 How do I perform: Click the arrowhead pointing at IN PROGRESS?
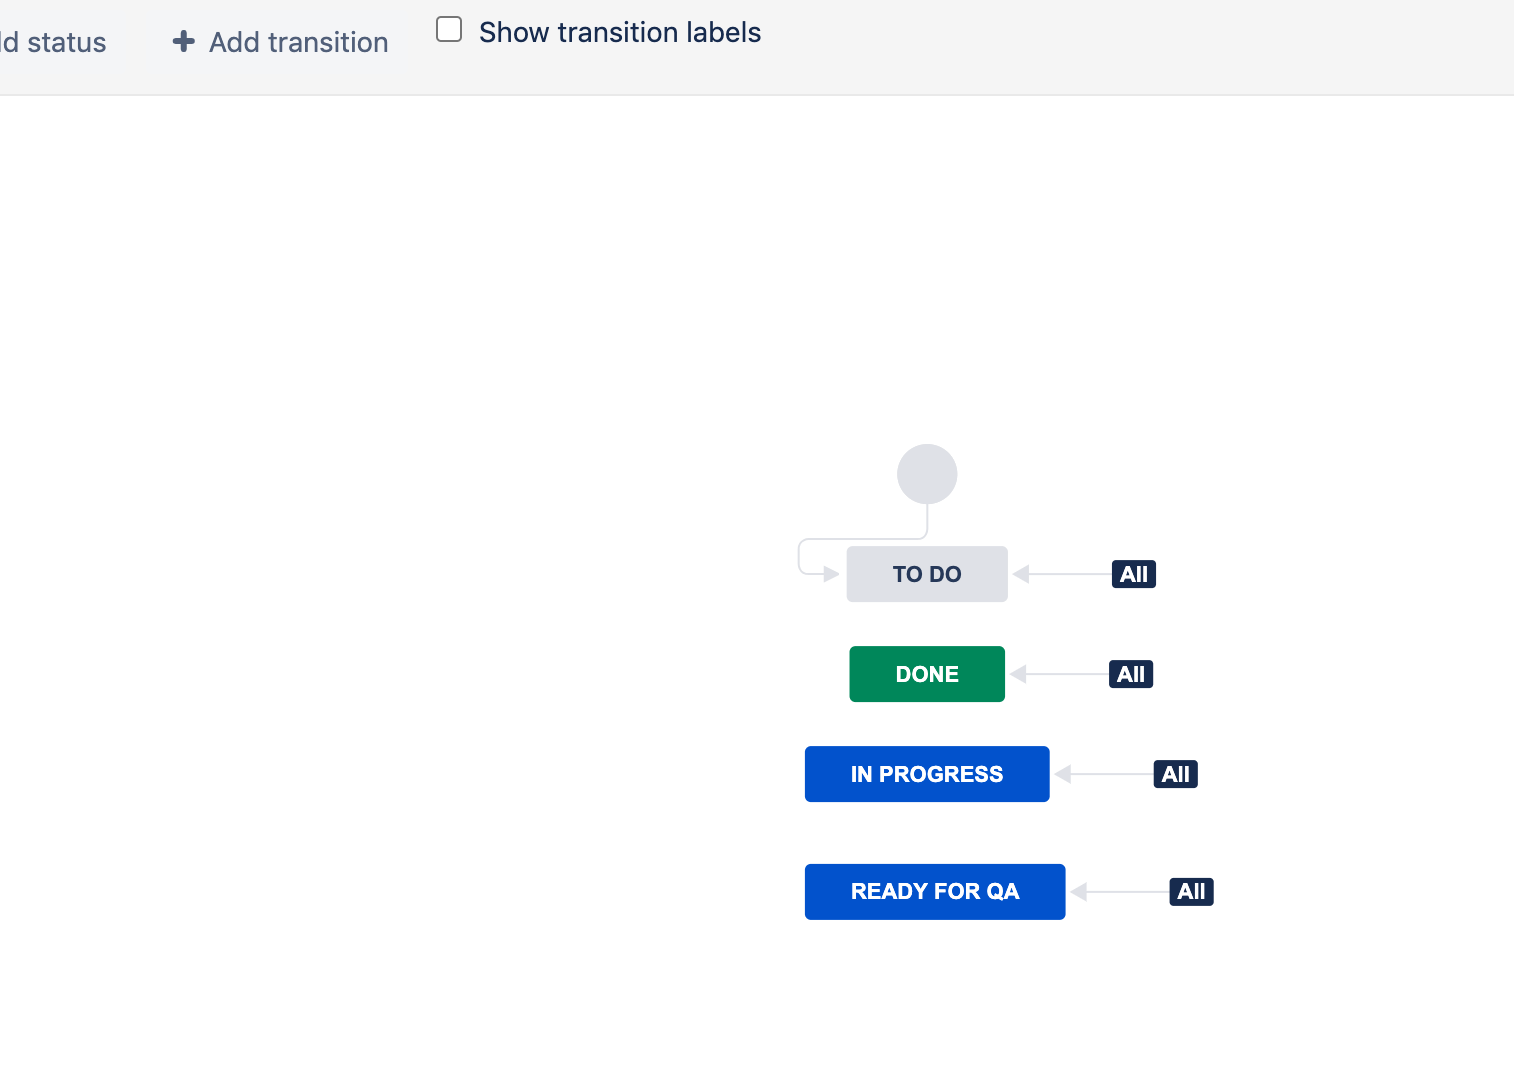(1063, 774)
